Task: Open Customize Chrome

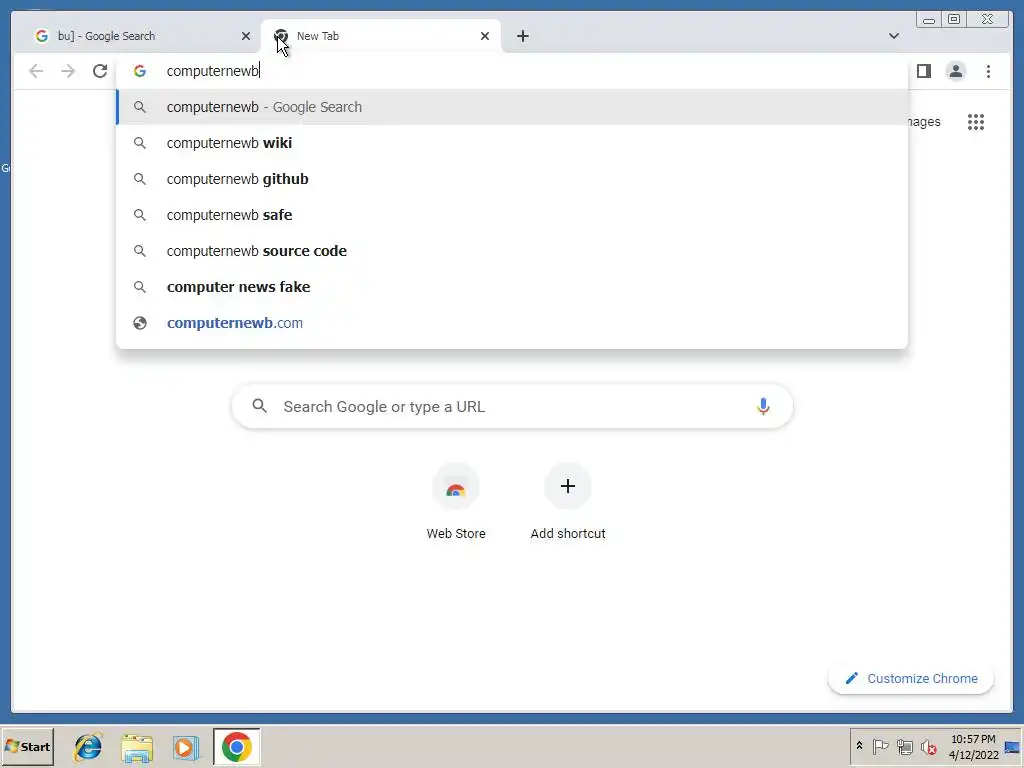Action: point(911,679)
